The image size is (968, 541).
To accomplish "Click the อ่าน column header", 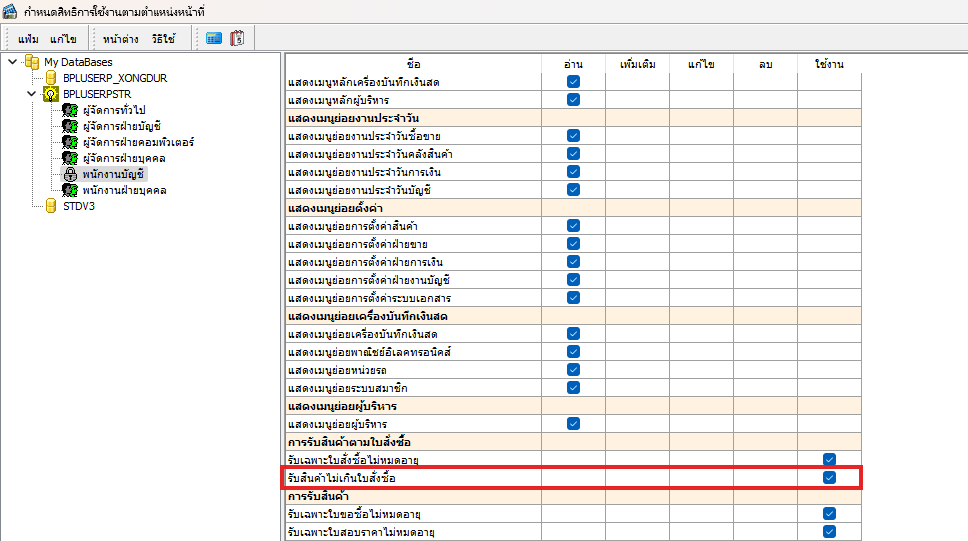I will [x=573, y=64].
